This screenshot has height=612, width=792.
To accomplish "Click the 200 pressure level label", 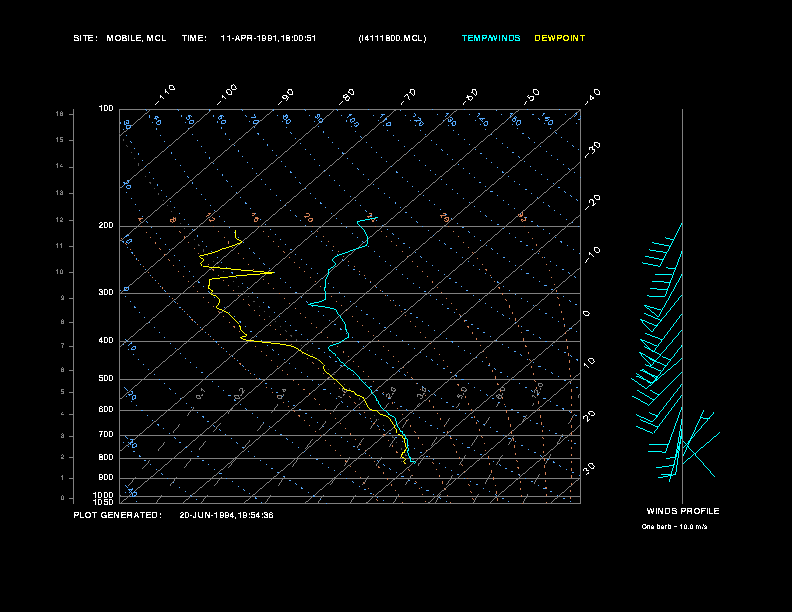I will click(x=106, y=225).
